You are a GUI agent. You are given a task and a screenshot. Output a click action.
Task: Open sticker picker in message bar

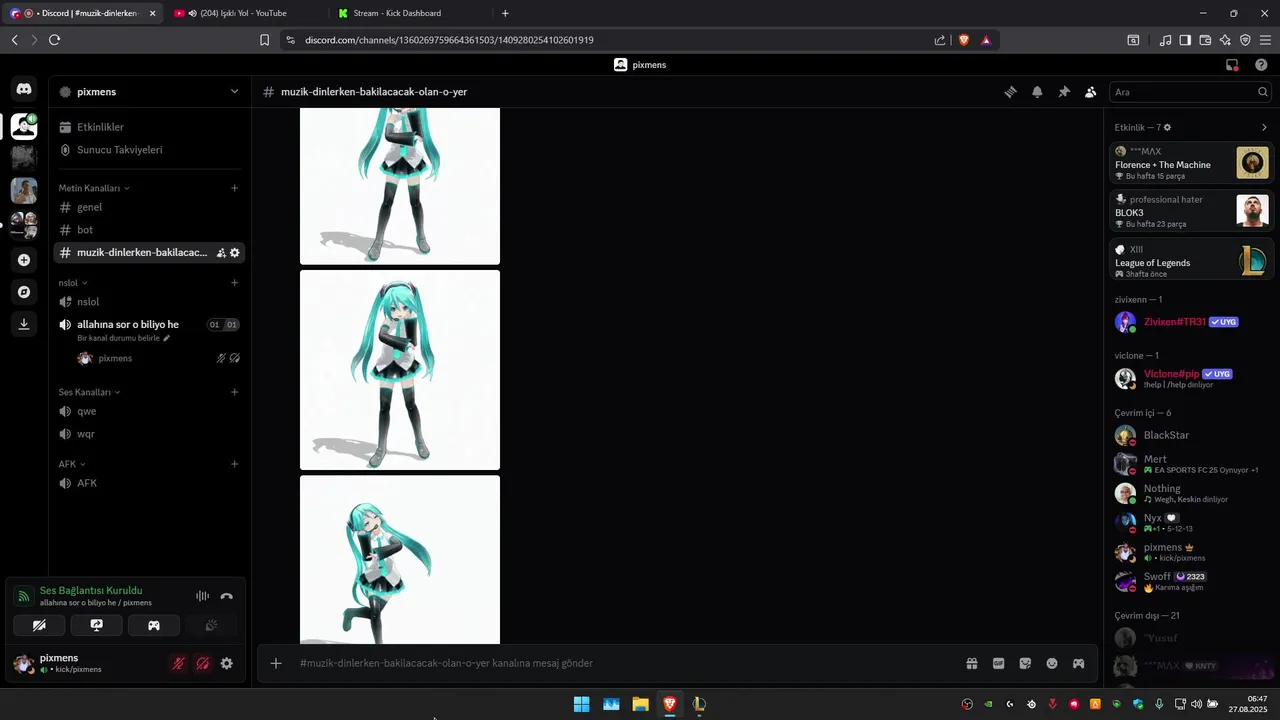(1025, 663)
